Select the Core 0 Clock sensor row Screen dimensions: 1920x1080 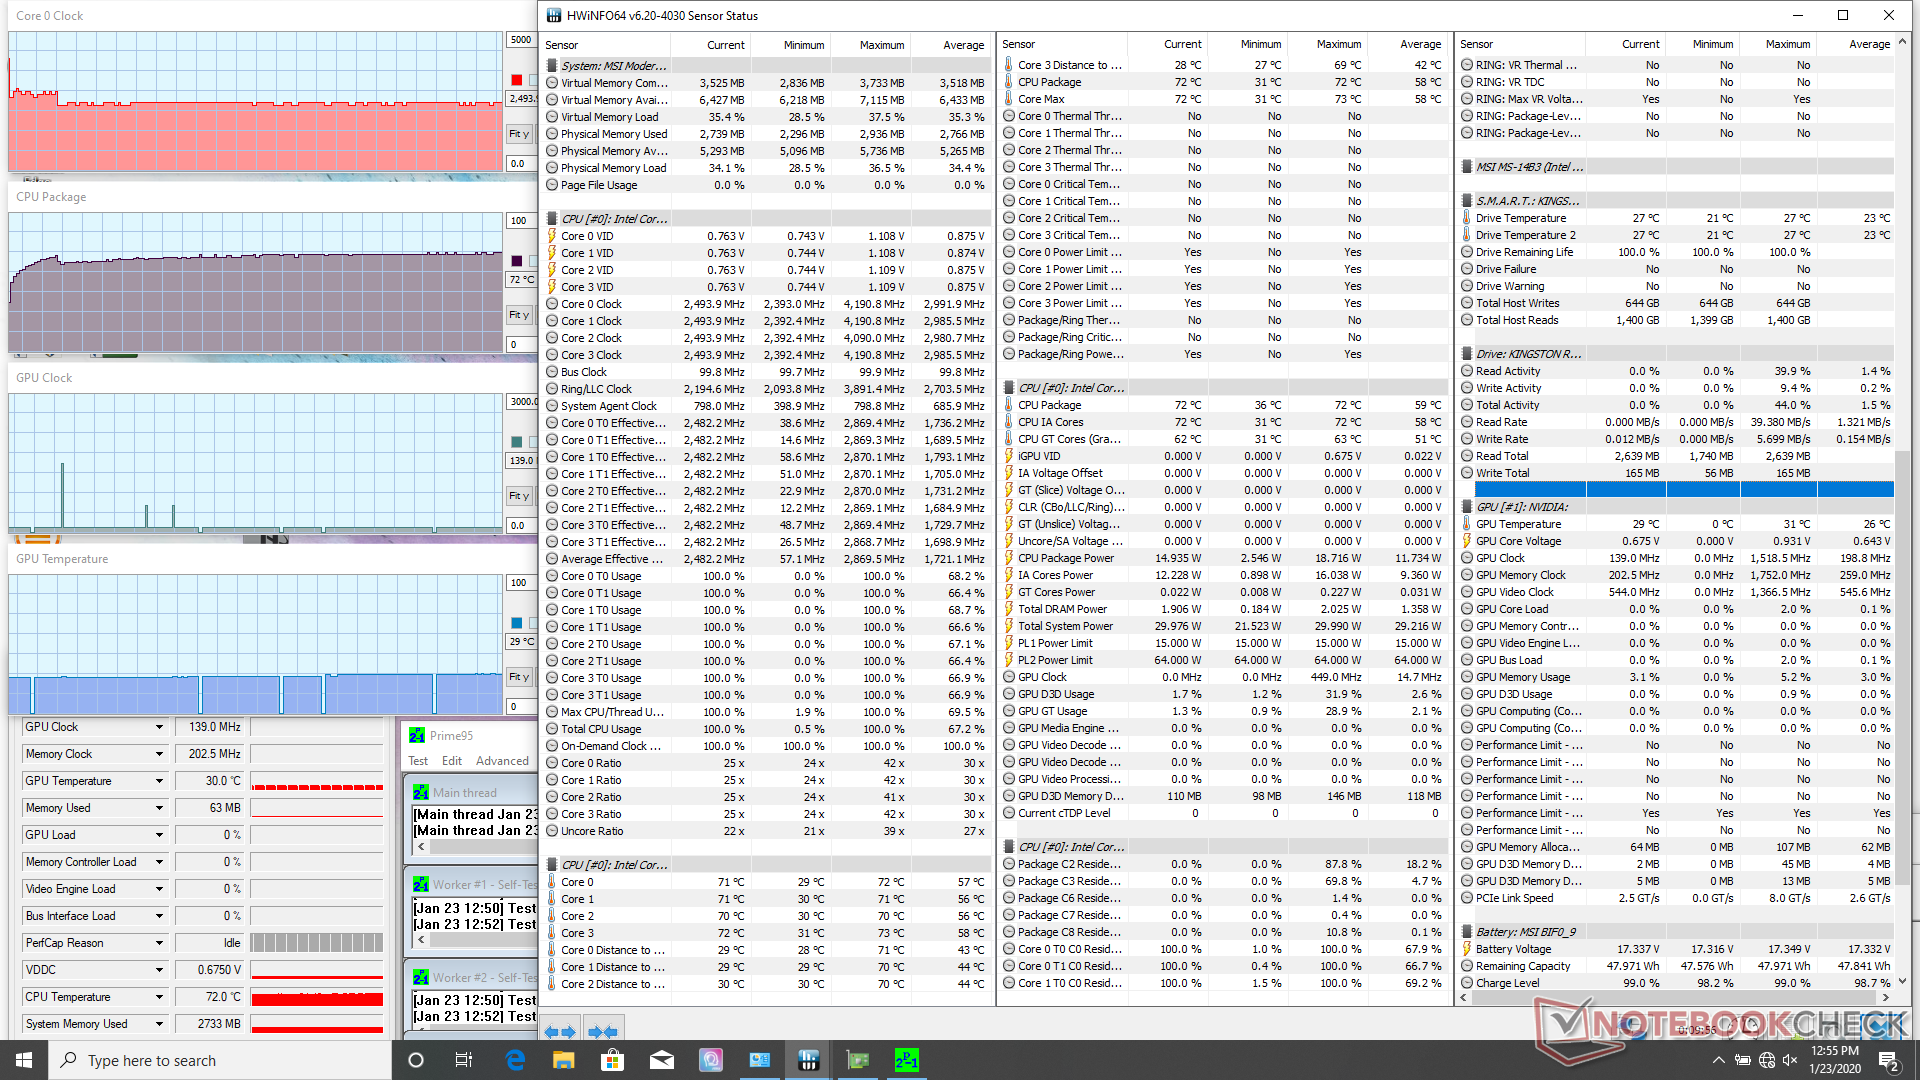pyautogui.click(x=591, y=304)
